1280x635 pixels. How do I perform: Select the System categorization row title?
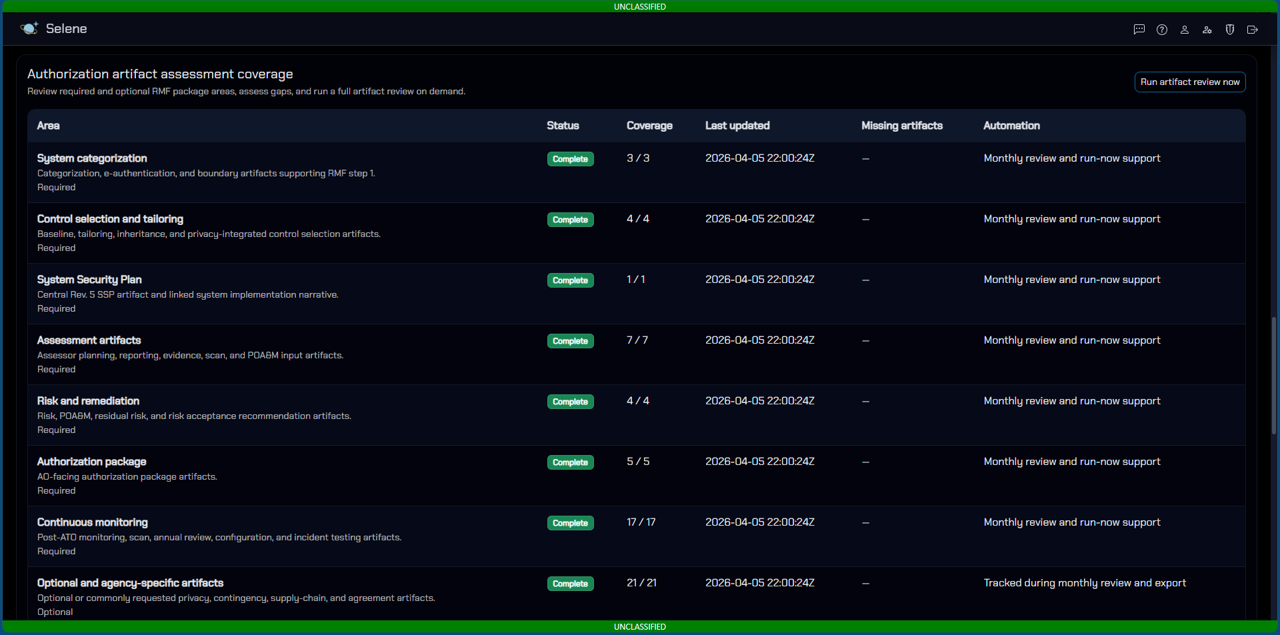92,158
